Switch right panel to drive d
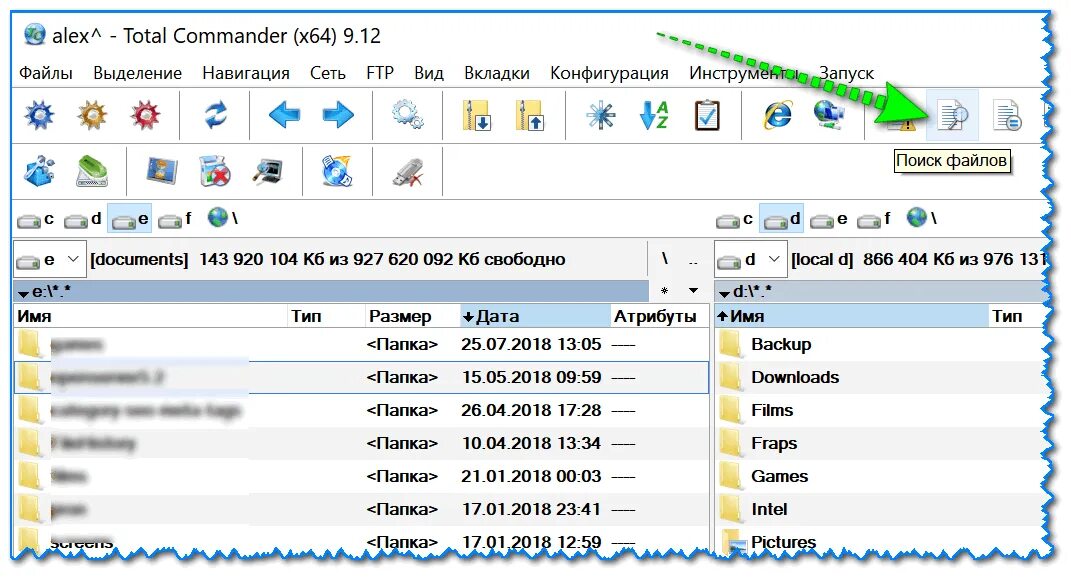This screenshot has height=577, width=1071. (x=781, y=219)
